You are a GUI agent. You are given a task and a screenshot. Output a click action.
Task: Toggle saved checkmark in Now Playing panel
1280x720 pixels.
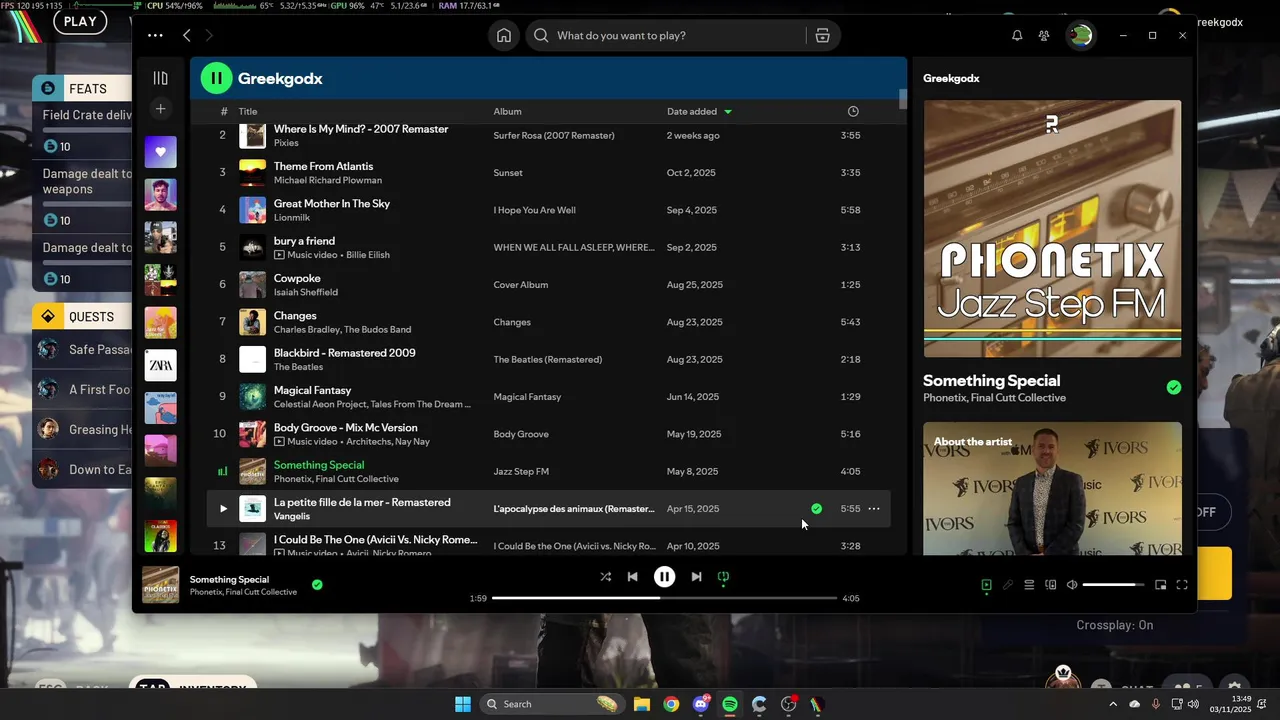(1174, 387)
